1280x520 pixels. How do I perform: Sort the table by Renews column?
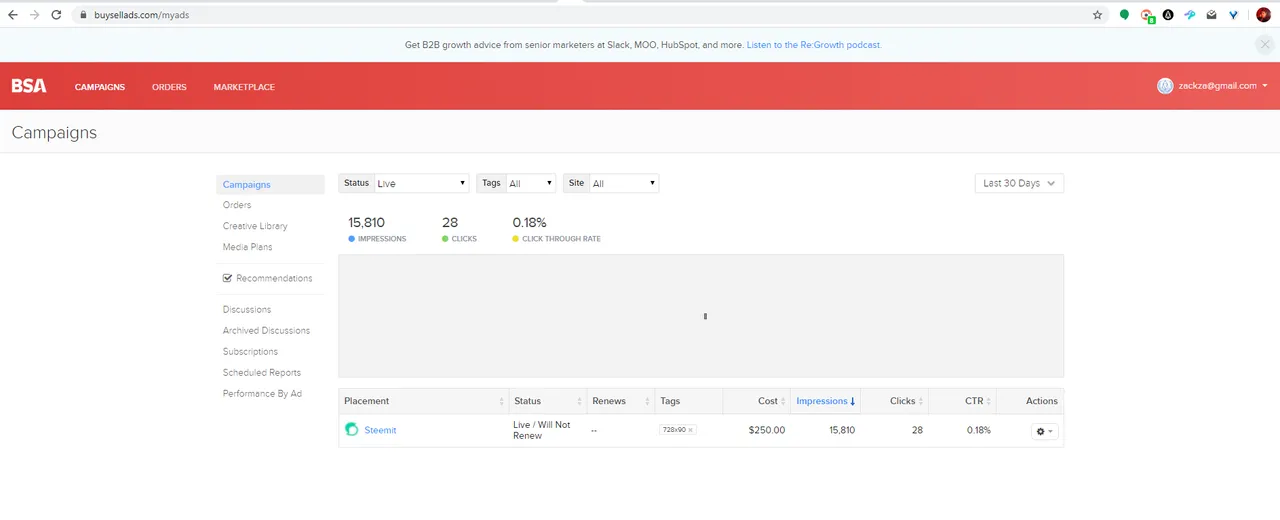[x=621, y=401]
